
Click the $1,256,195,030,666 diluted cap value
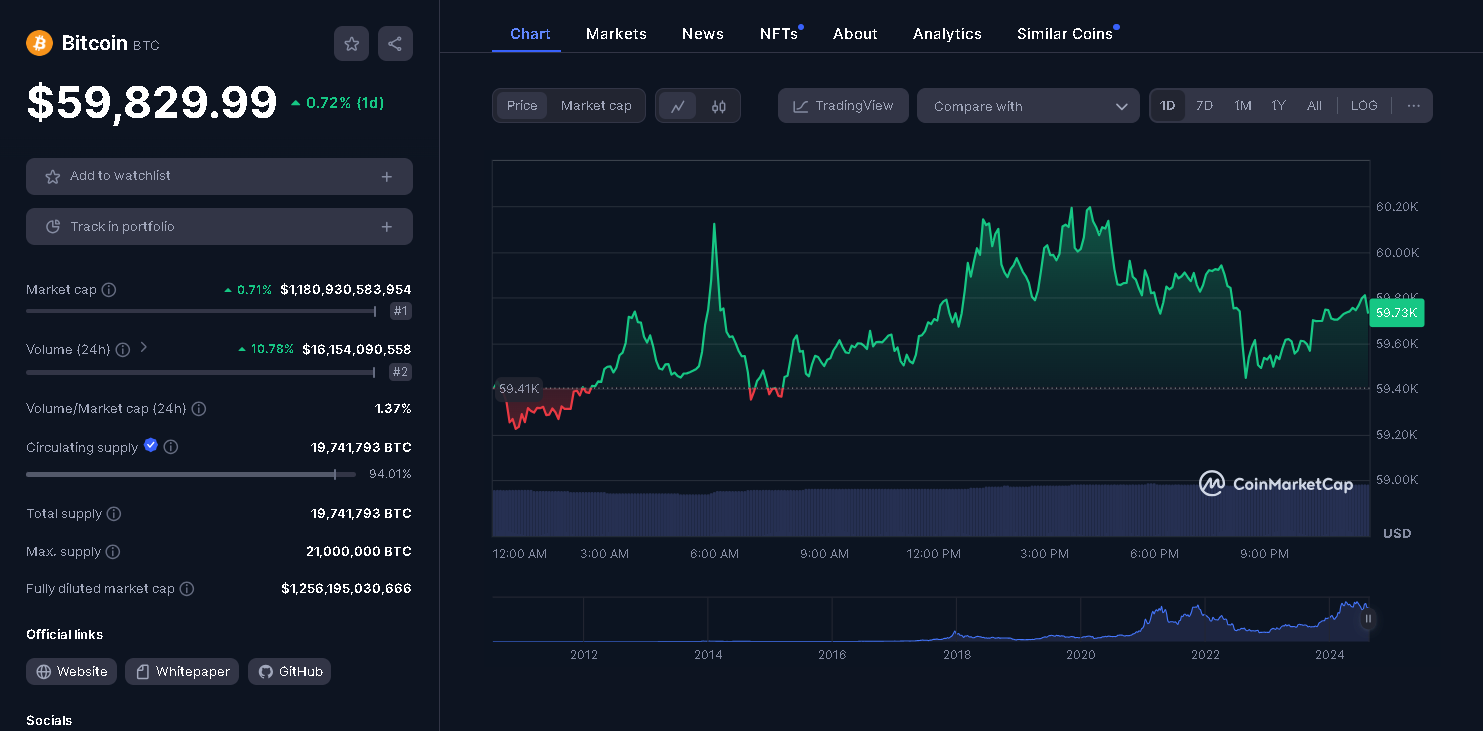346,589
